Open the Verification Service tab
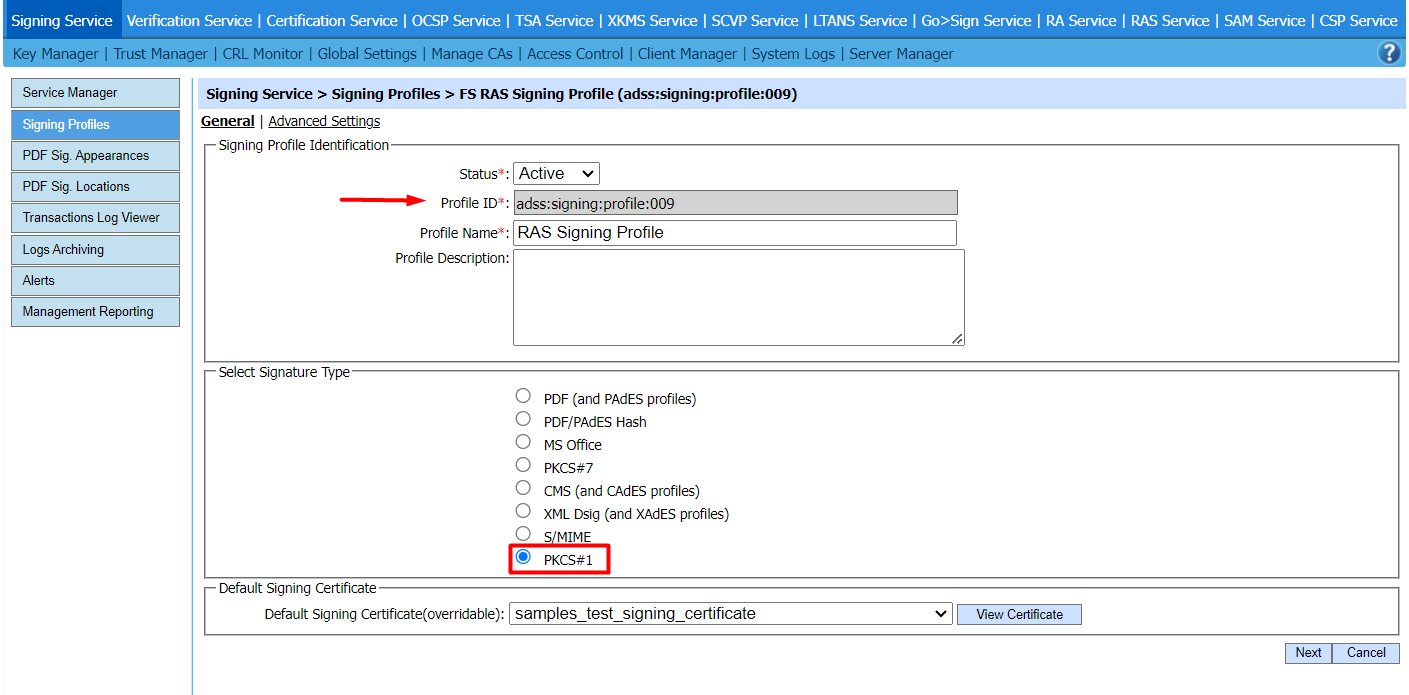The width and height of the screenshot is (1409, 695). (x=189, y=21)
